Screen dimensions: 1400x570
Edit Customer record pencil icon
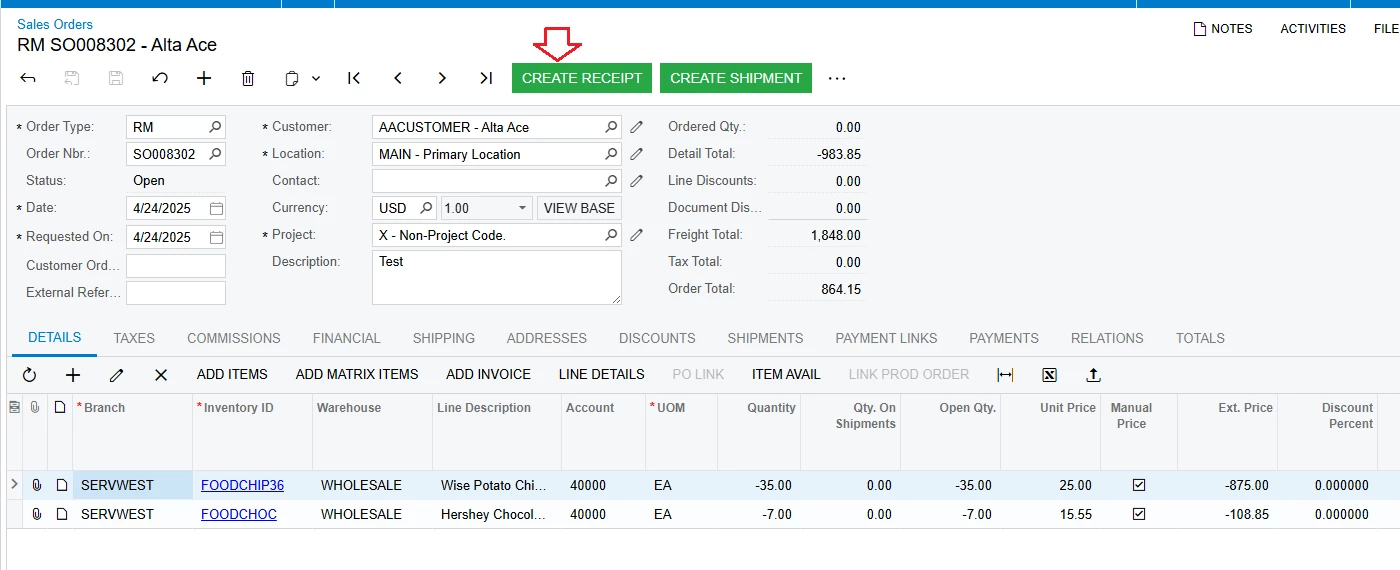tap(636, 127)
